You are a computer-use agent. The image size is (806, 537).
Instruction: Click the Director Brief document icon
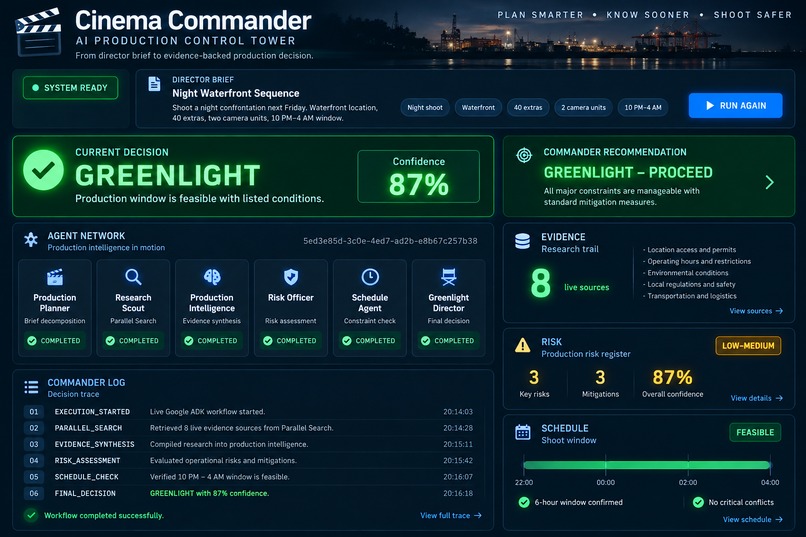point(154,83)
